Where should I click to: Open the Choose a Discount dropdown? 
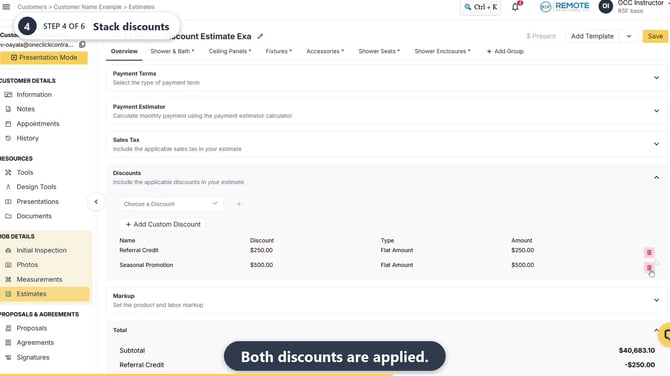click(170, 204)
